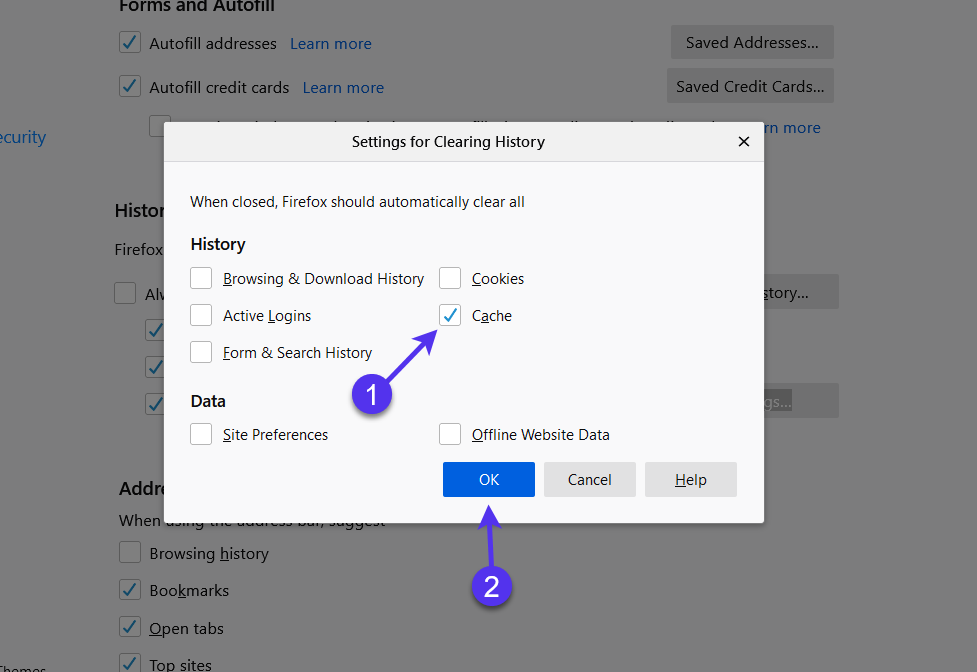The height and width of the screenshot is (672, 977).
Task: Uncheck the Bookmarks suggestion option
Action: point(129,590)
